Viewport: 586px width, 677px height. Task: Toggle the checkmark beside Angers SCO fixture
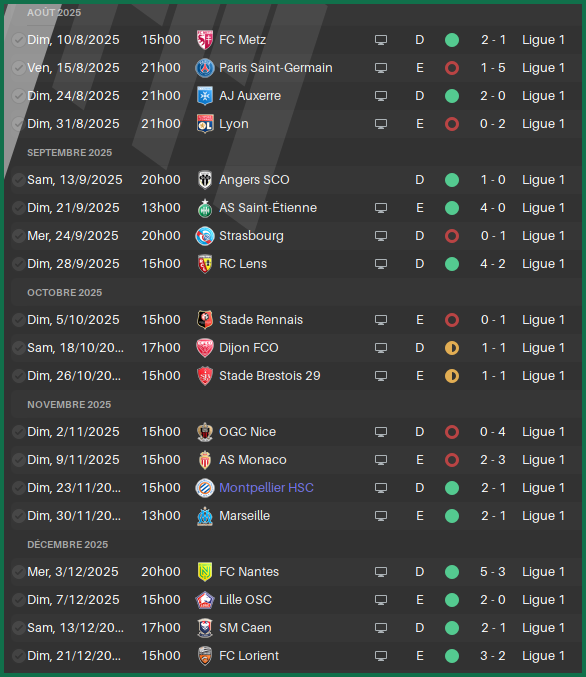(18, 180)
